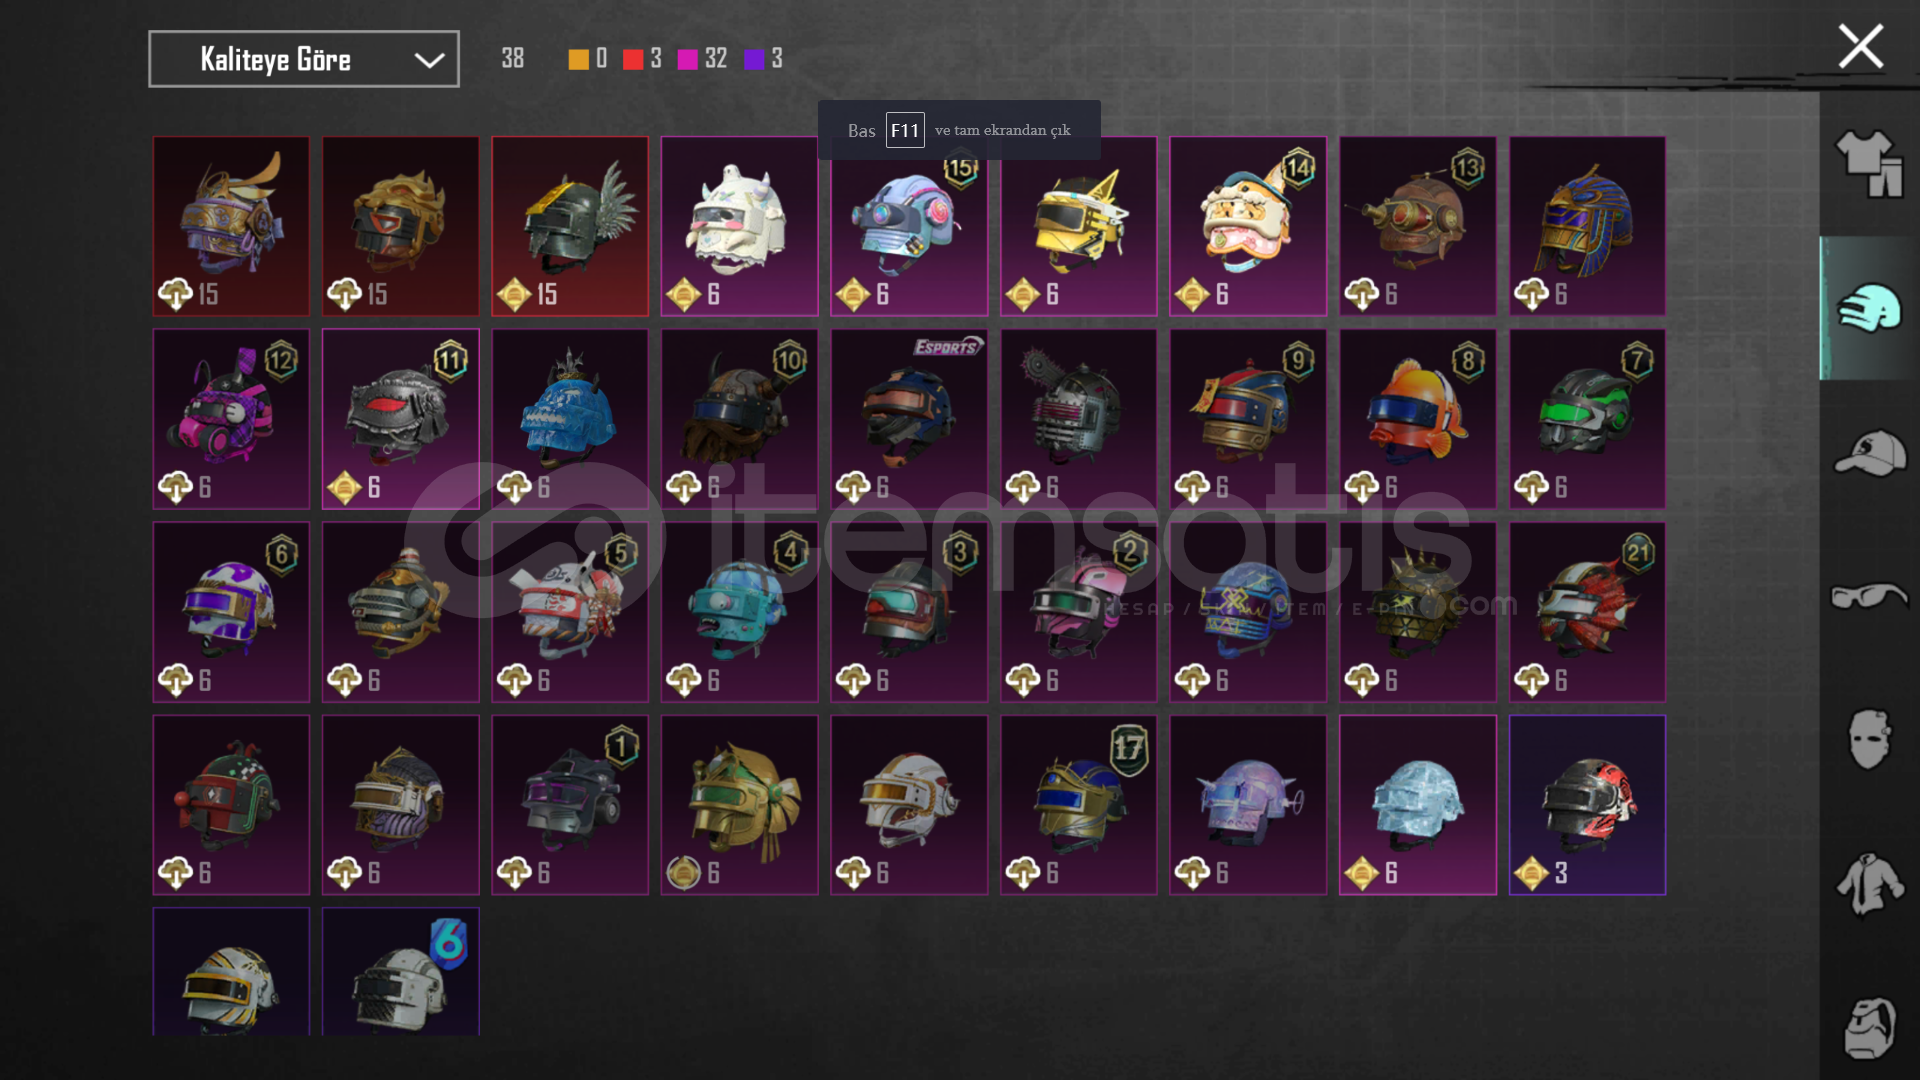Screen dimensions: 1920x1080
Task: Click the purple quality filter square
Action: pyautogui.click(x=754, y=59)
